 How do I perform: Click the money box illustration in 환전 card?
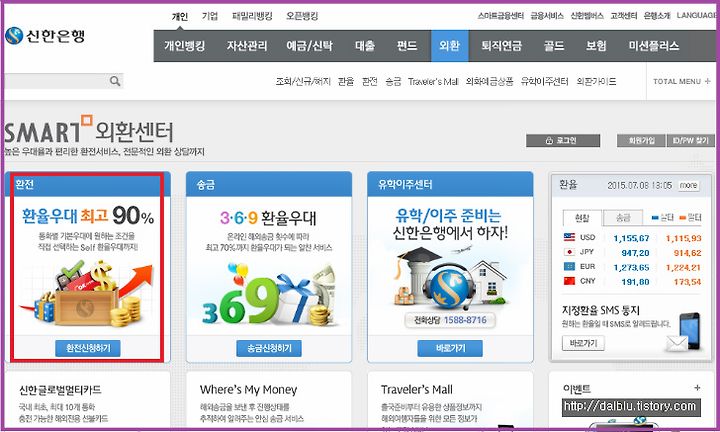pyautogui.click(x=87, y=293)
